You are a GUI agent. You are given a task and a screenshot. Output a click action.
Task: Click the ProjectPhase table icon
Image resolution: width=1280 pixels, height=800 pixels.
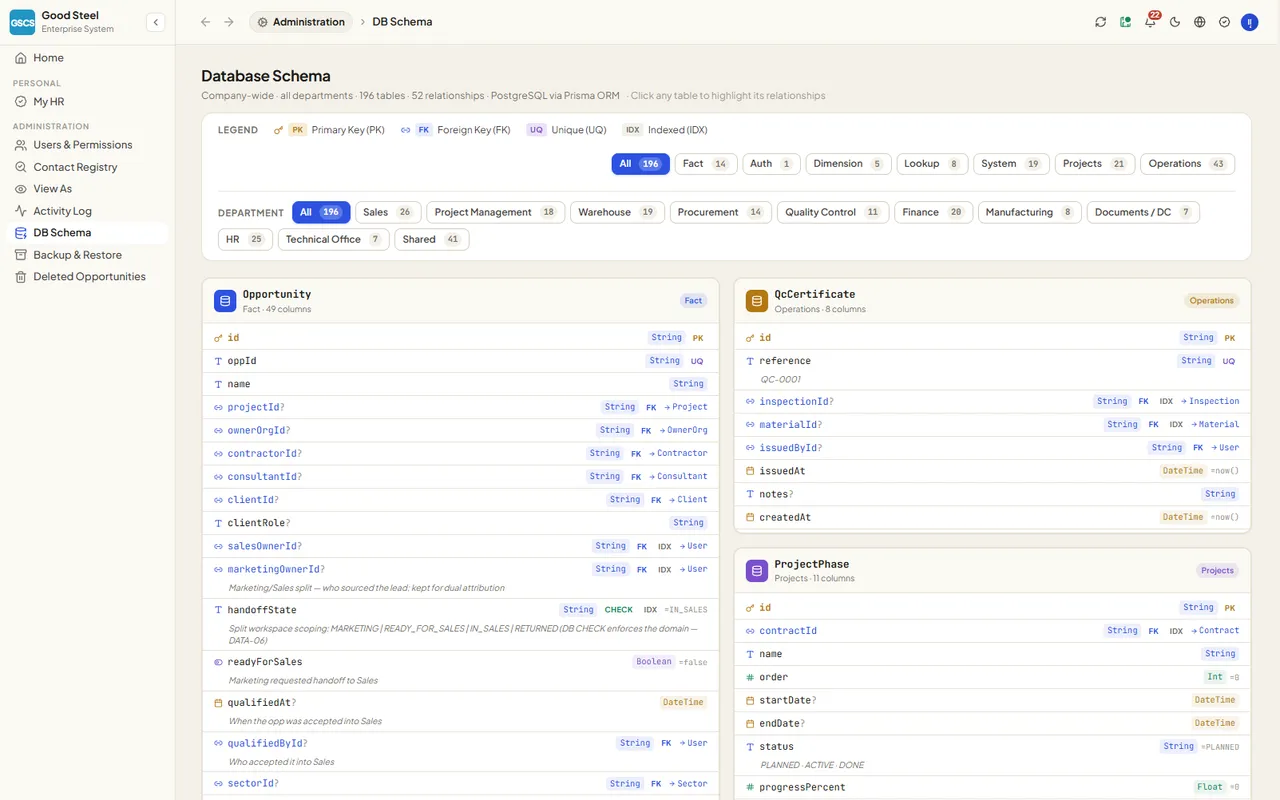pyautogui.click(x=757, y=571)
